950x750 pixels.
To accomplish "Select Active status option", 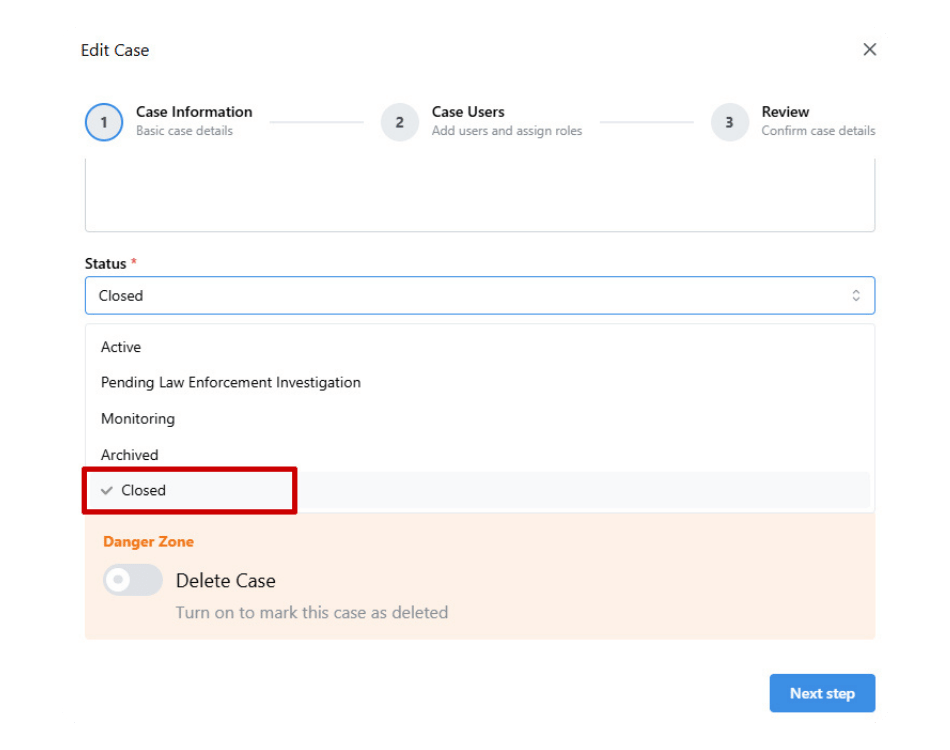I will [121, 347].
